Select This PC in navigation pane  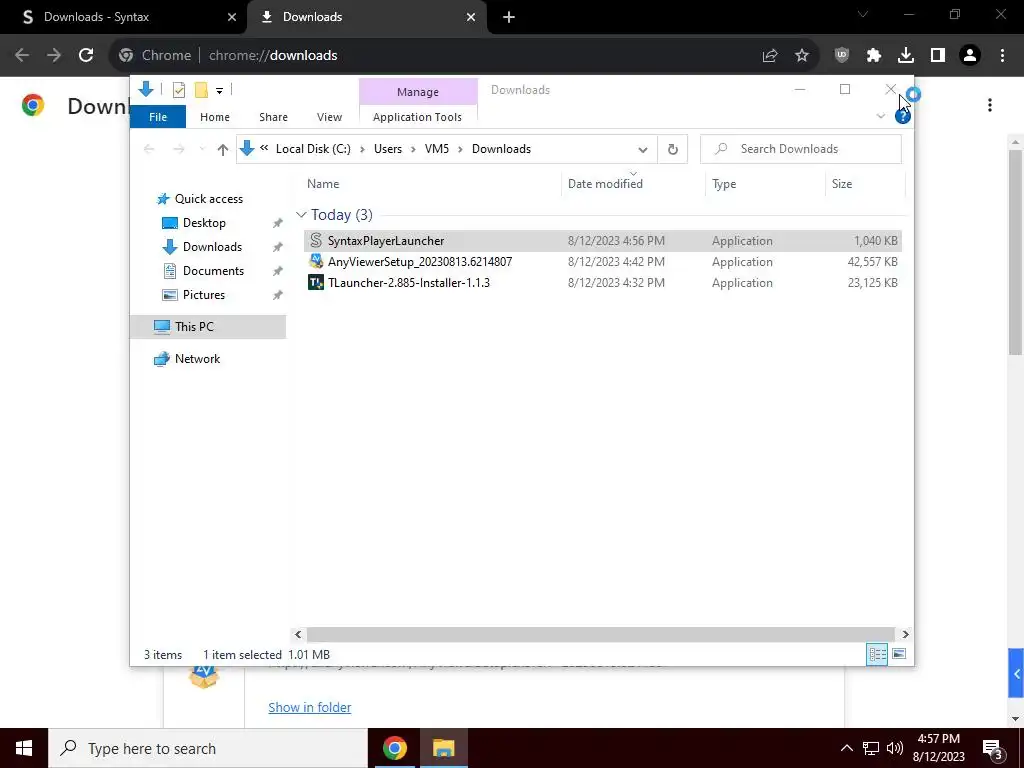click(208, 327)
